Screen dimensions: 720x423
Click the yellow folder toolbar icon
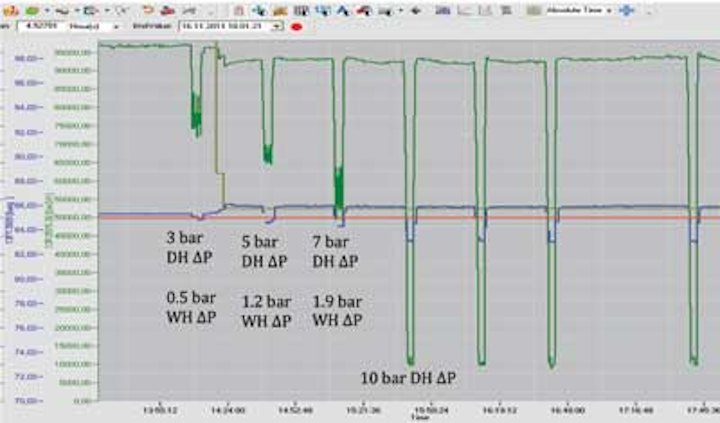pos(280,11)
